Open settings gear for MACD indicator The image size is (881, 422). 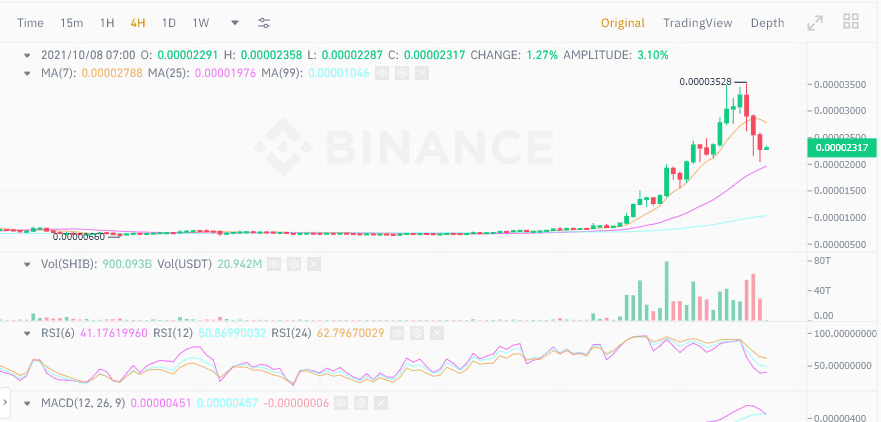(x=361, y=403)
